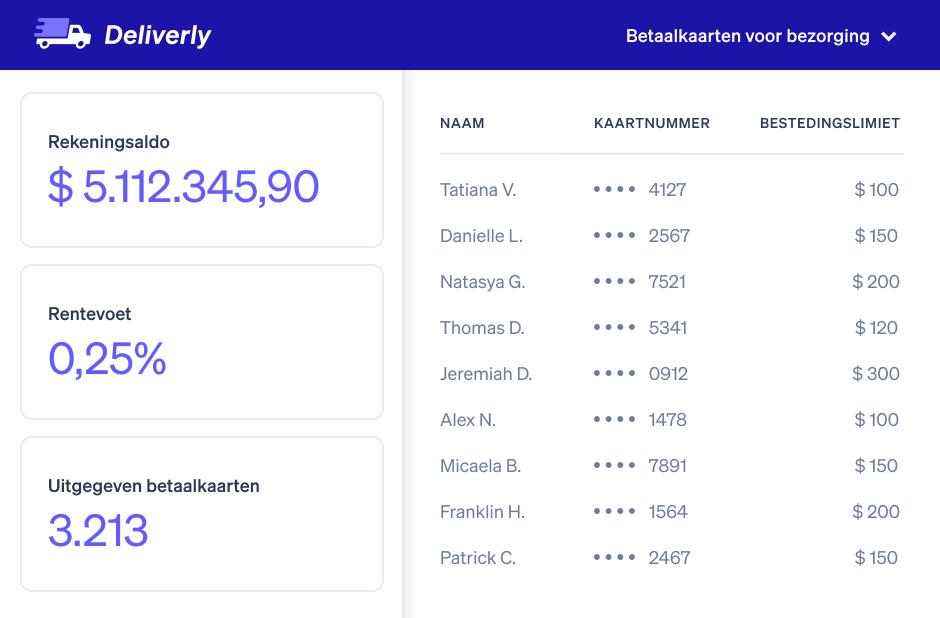Click the $ 300 limit for Jeremiah D.
940x618 pixels.
point(876,374)
